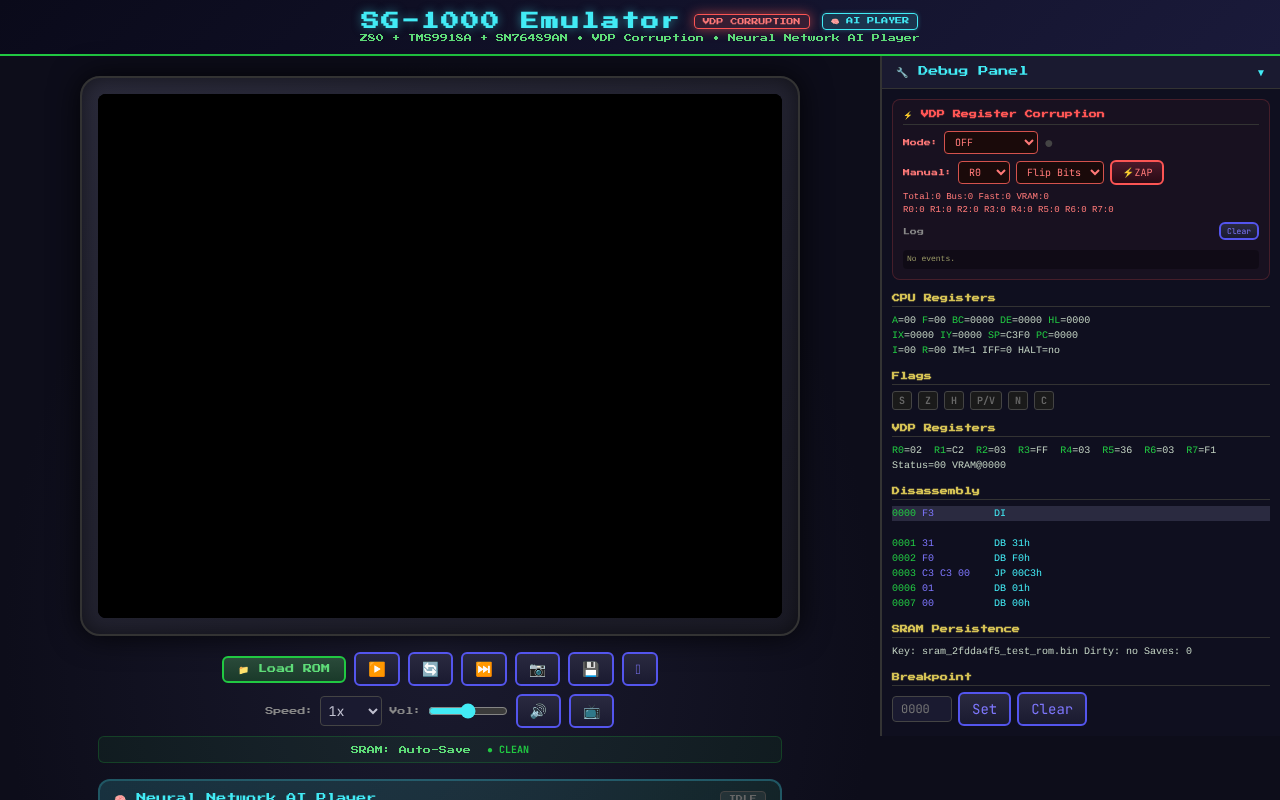Click the reset/reload emulator button
This screenshot has height=800, width=1280.
point(430,669)
